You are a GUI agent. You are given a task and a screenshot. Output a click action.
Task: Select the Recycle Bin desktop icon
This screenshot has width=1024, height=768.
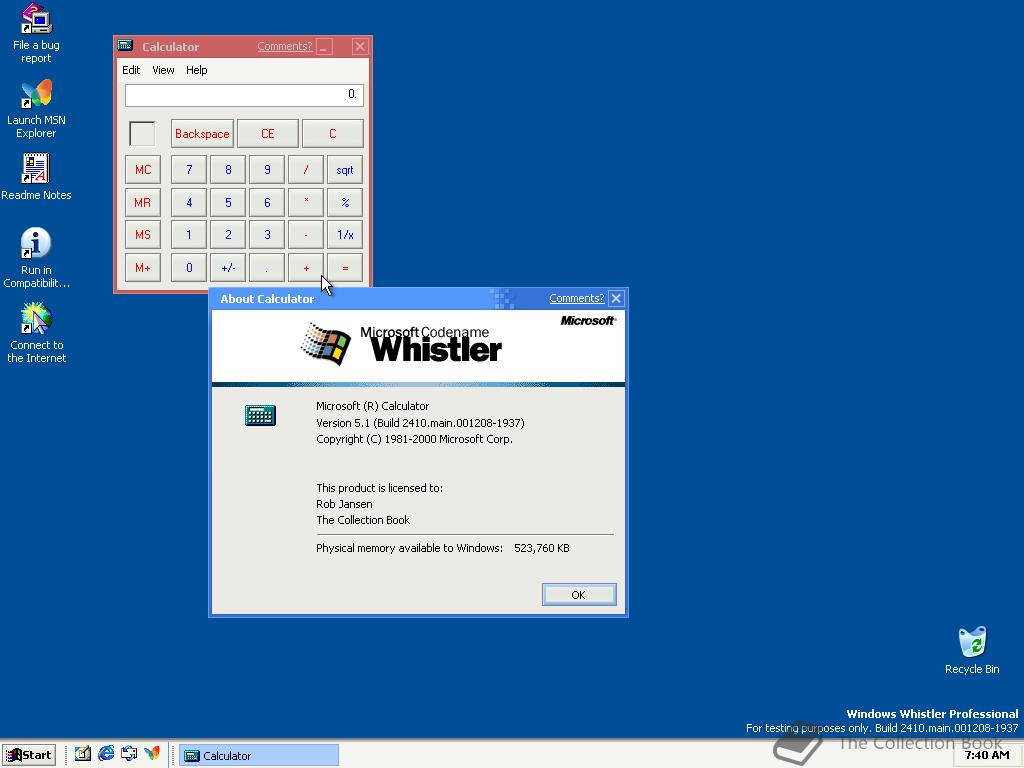tap(972, 650)
